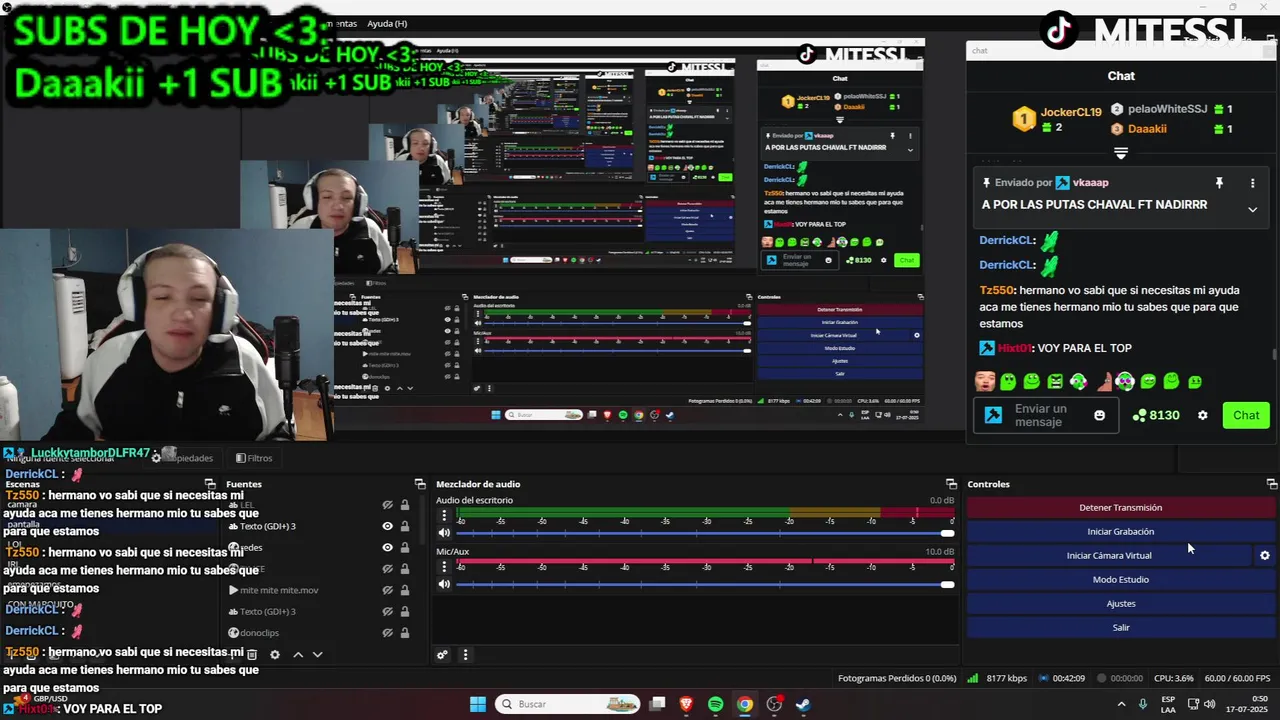Image resolution: width=1280 pixels, height=720 pixels.
Task: Click Detener Transmisión button
Action: (1120, 507)
